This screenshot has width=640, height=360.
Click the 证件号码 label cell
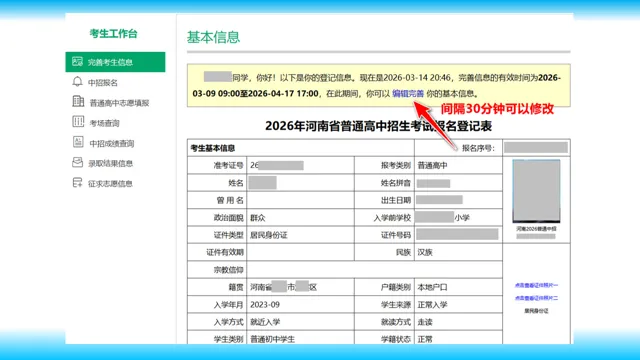click(x=384, y=235)
